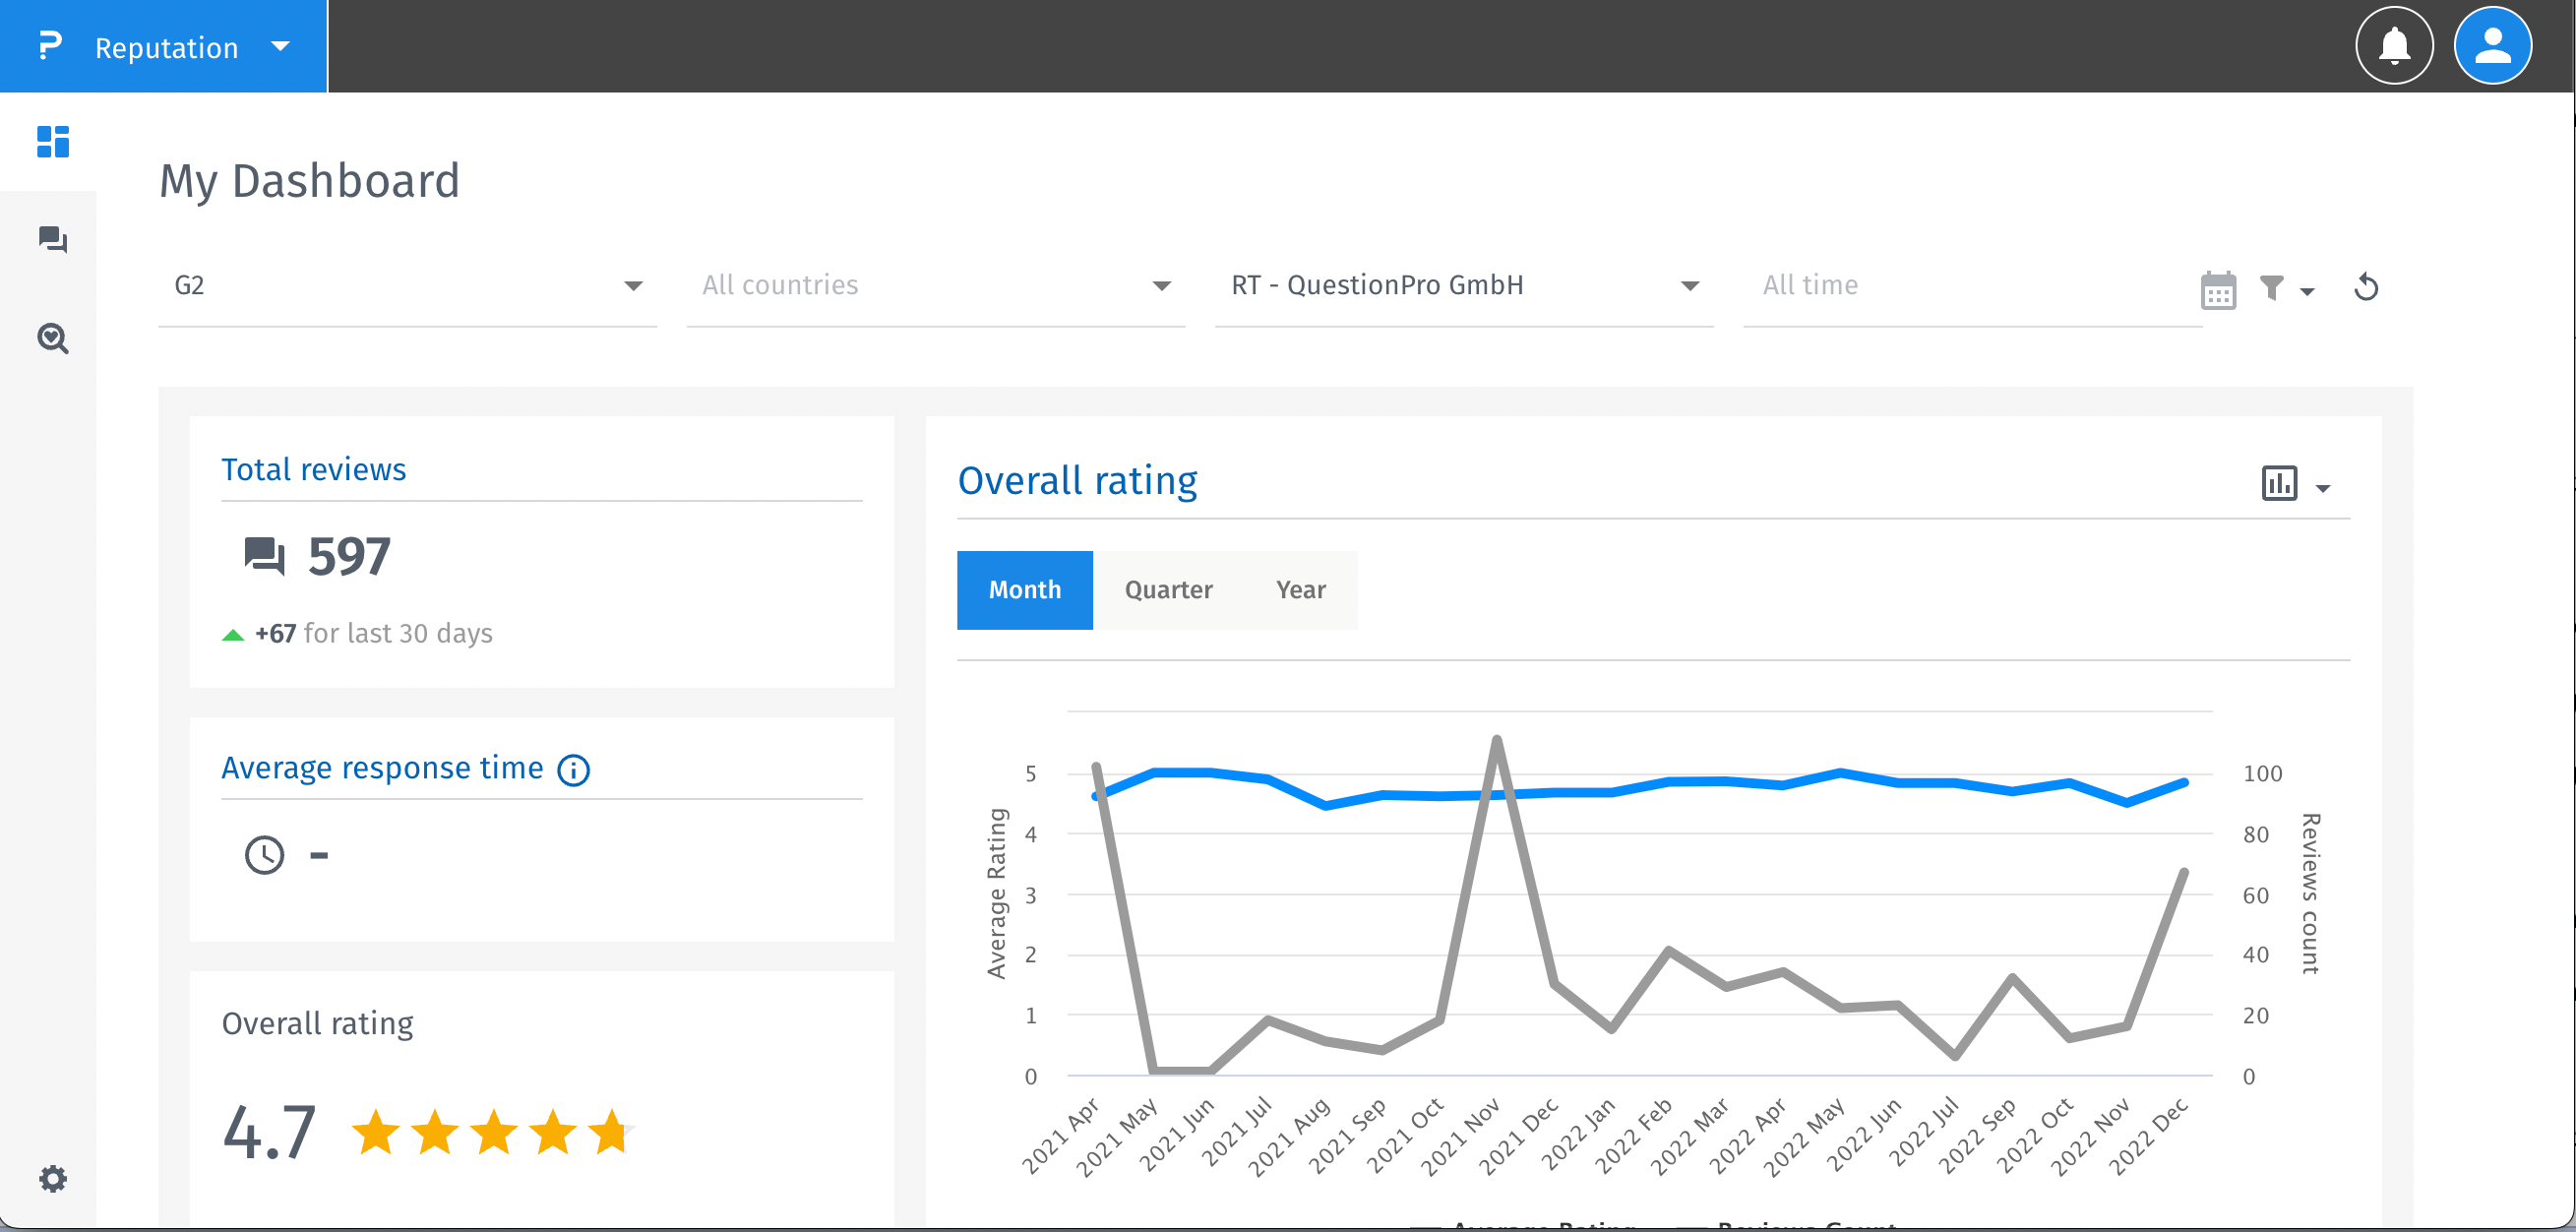Click the filter funnel icon
Screen dimensions: 2576x1232
2273,288
